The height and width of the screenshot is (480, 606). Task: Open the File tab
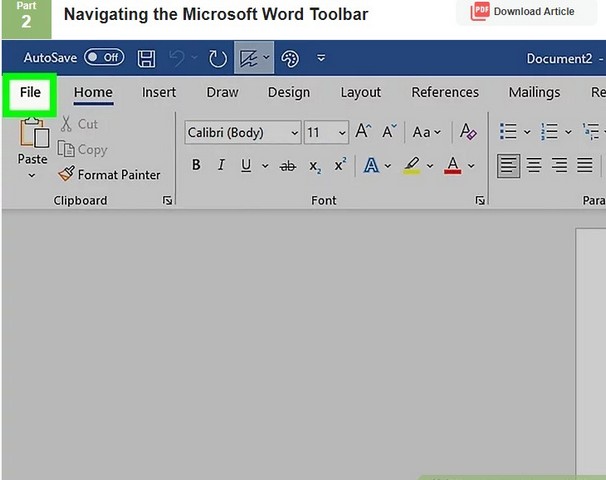30,93
